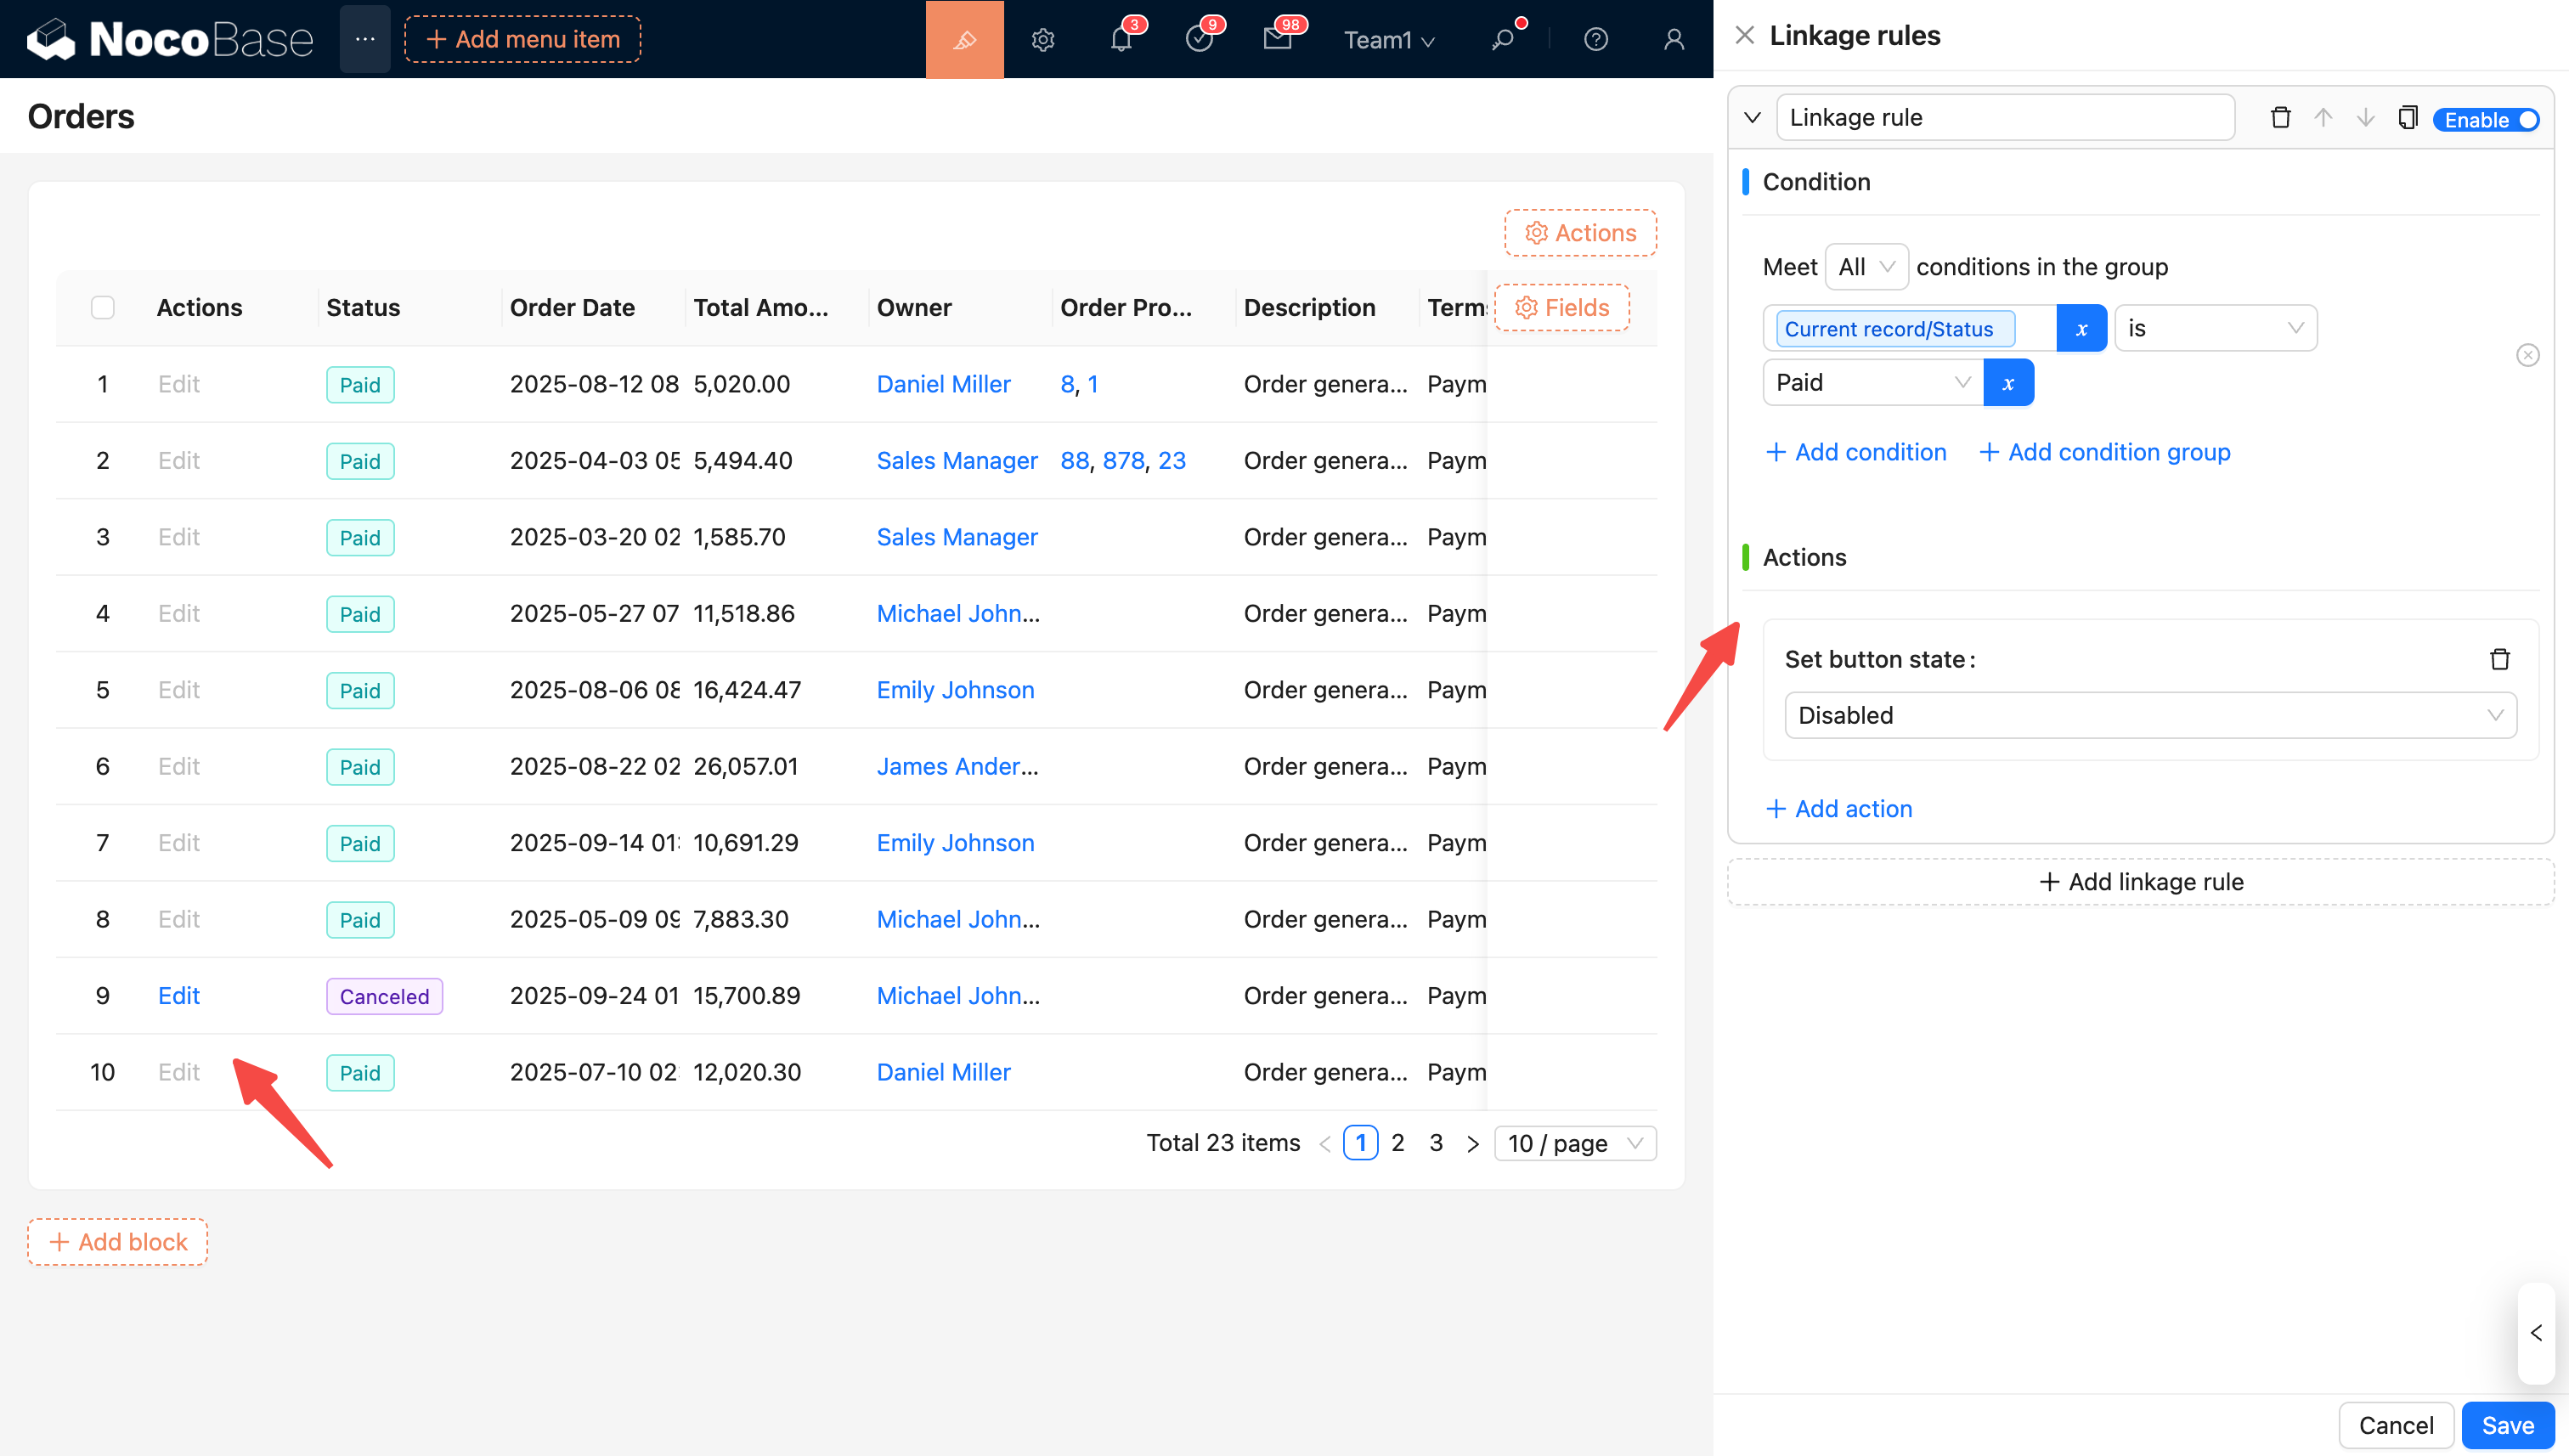Go to page 2 of orders

click(1398, 1143)
